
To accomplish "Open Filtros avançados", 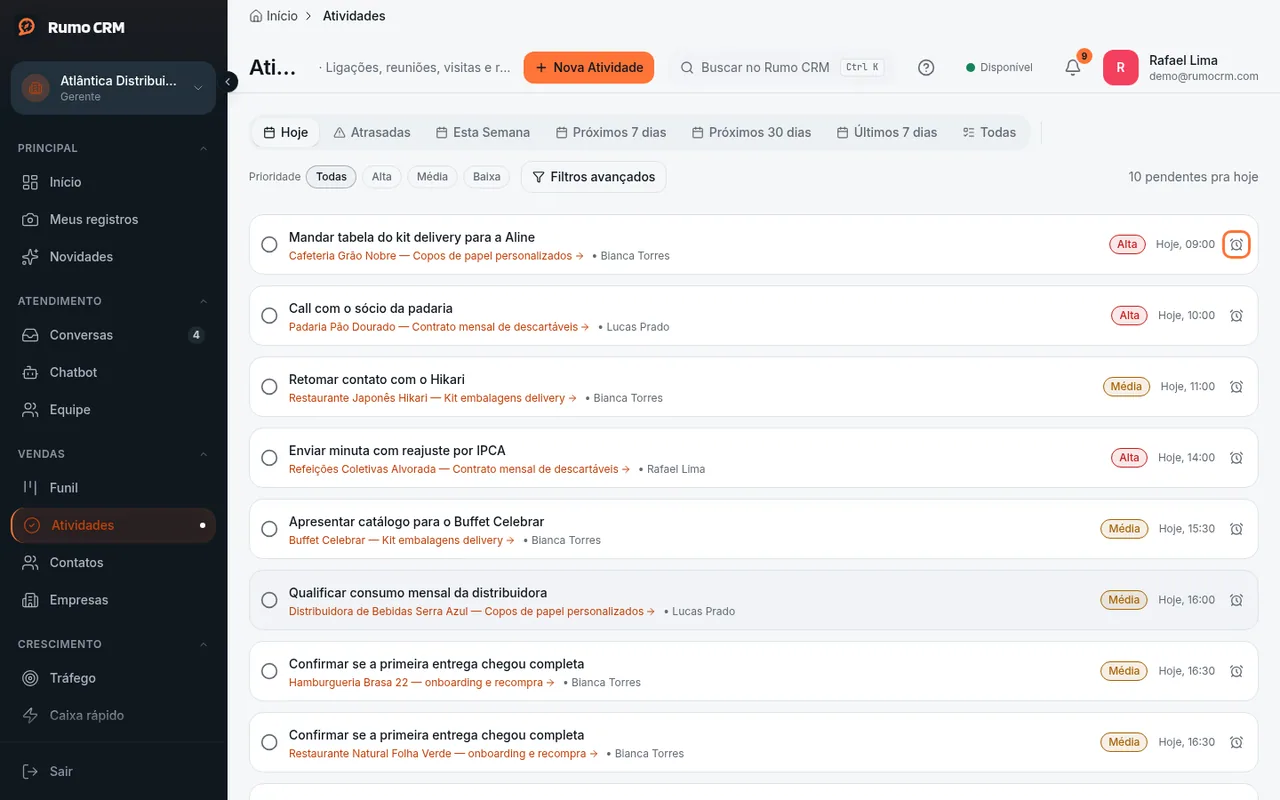I will (593, 177).
